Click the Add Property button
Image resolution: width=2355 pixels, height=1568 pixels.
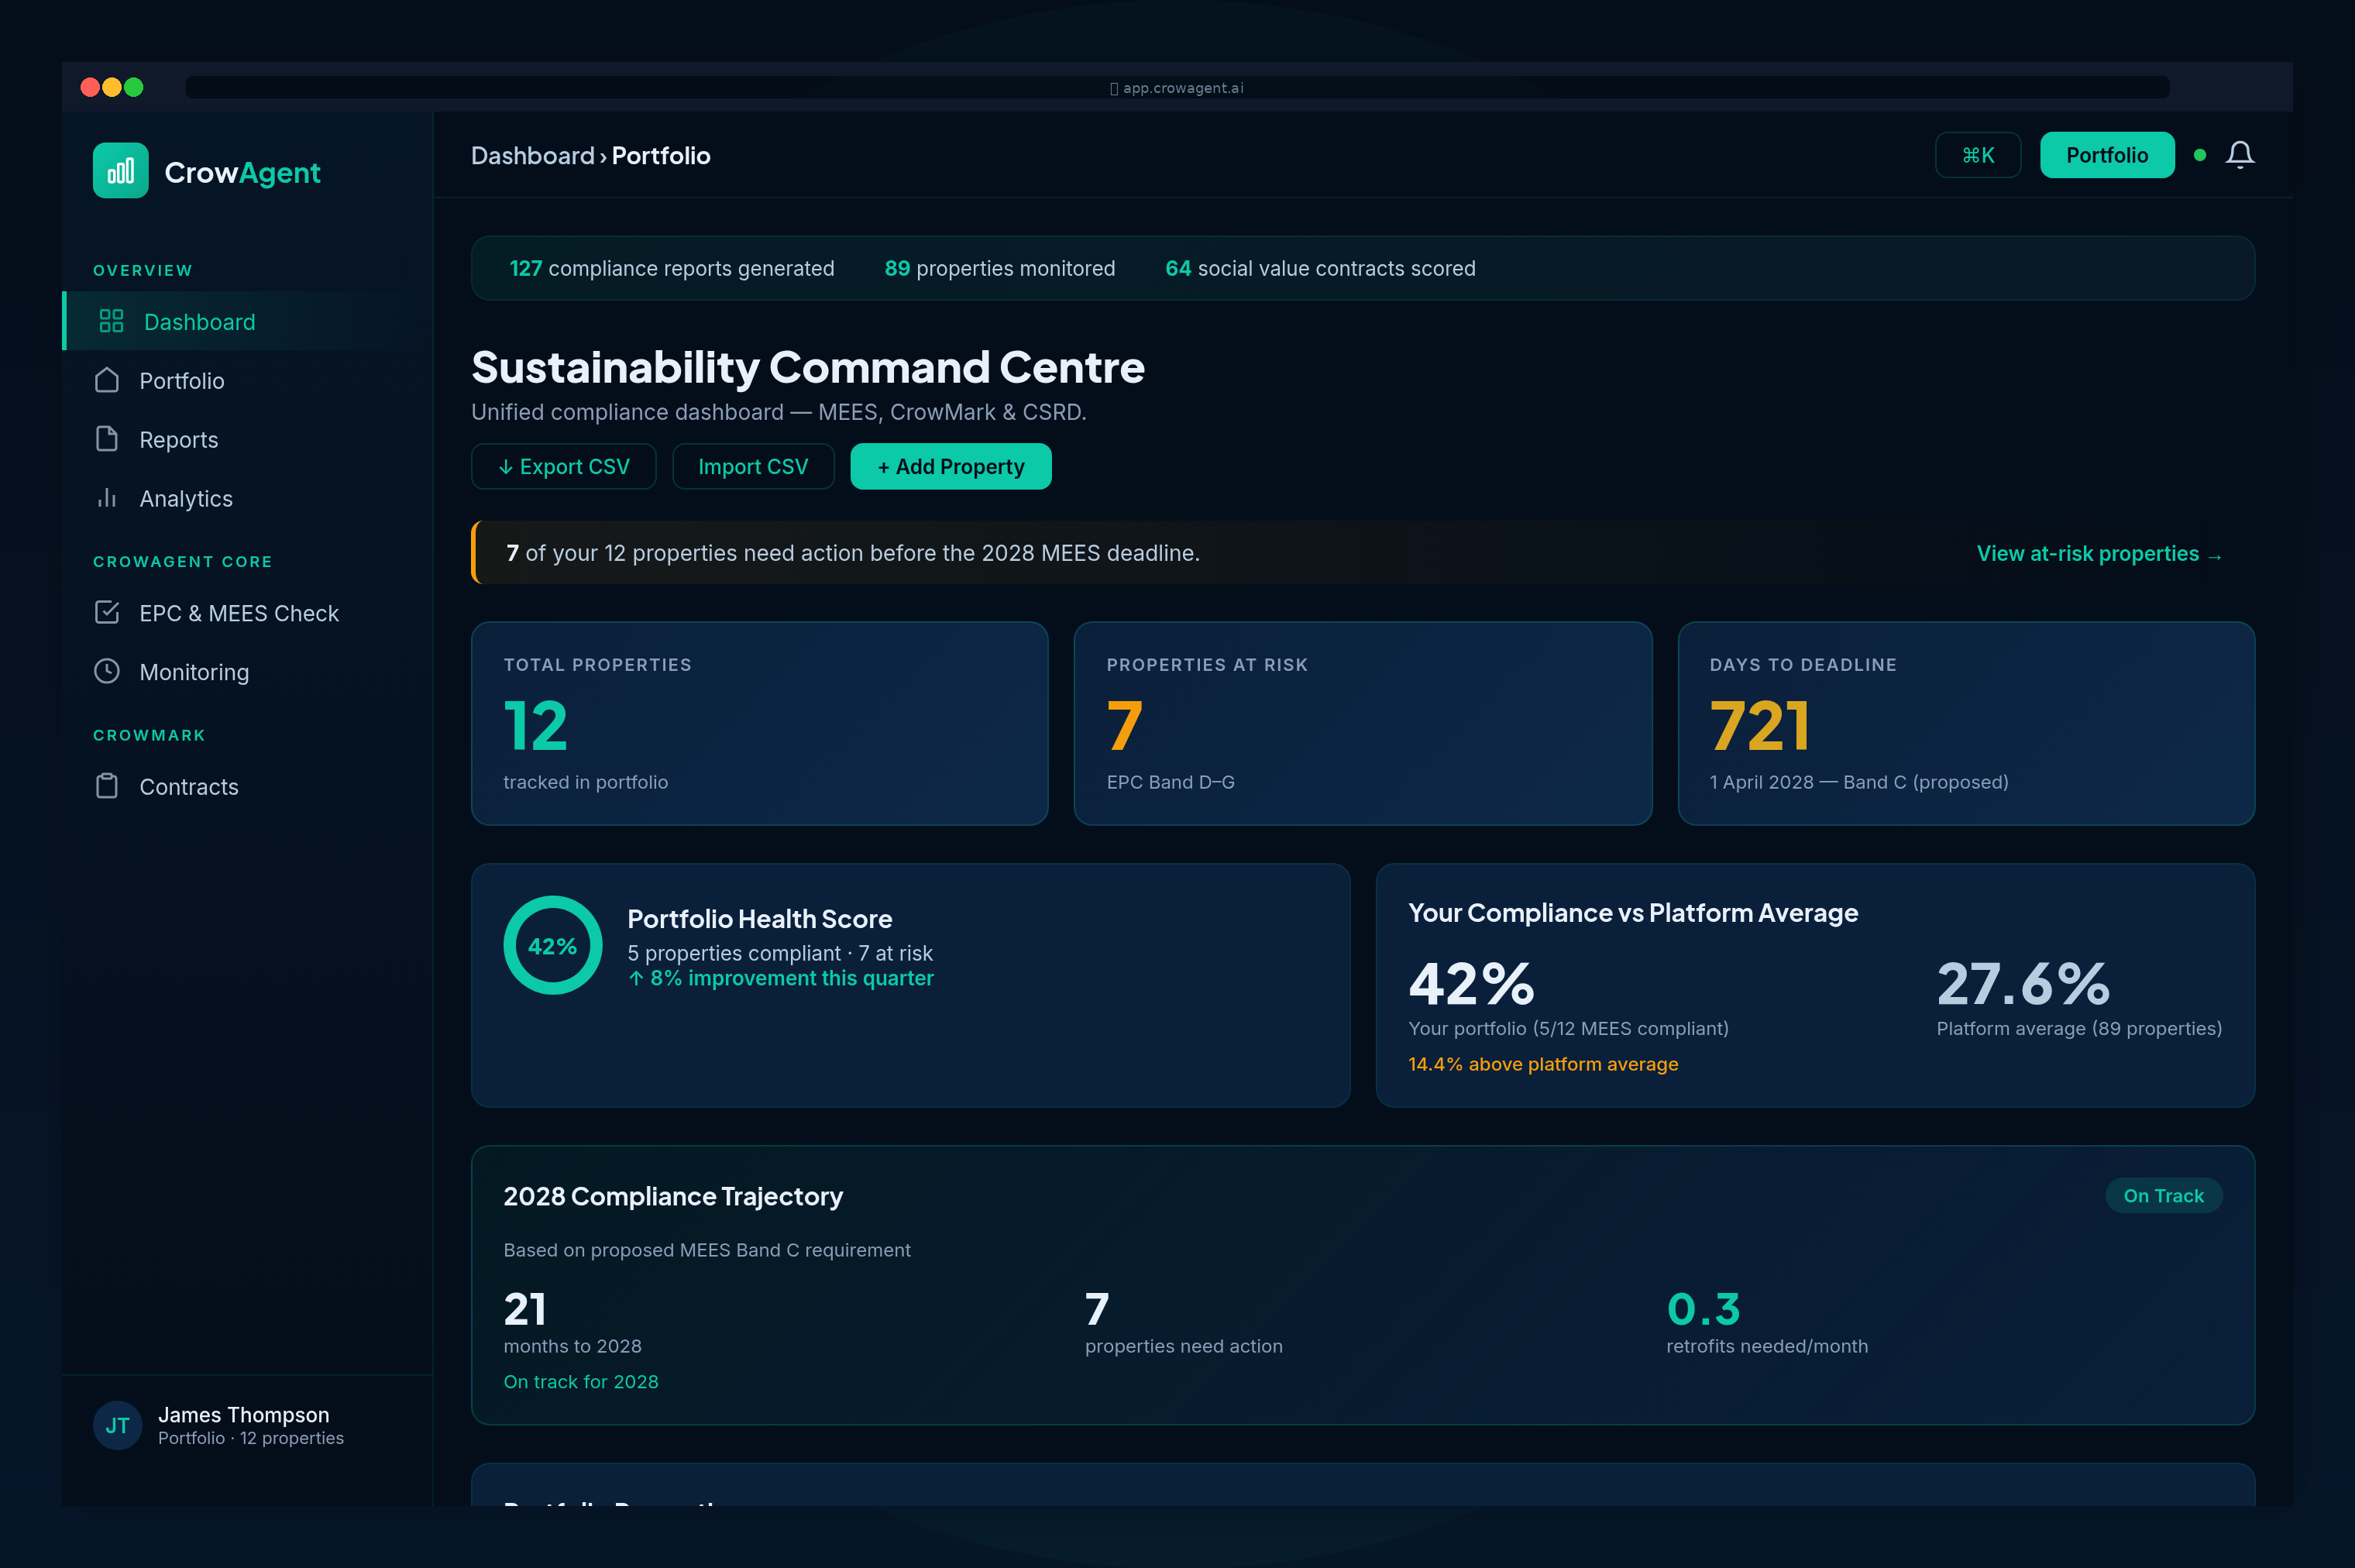click(x=951, y=466)
